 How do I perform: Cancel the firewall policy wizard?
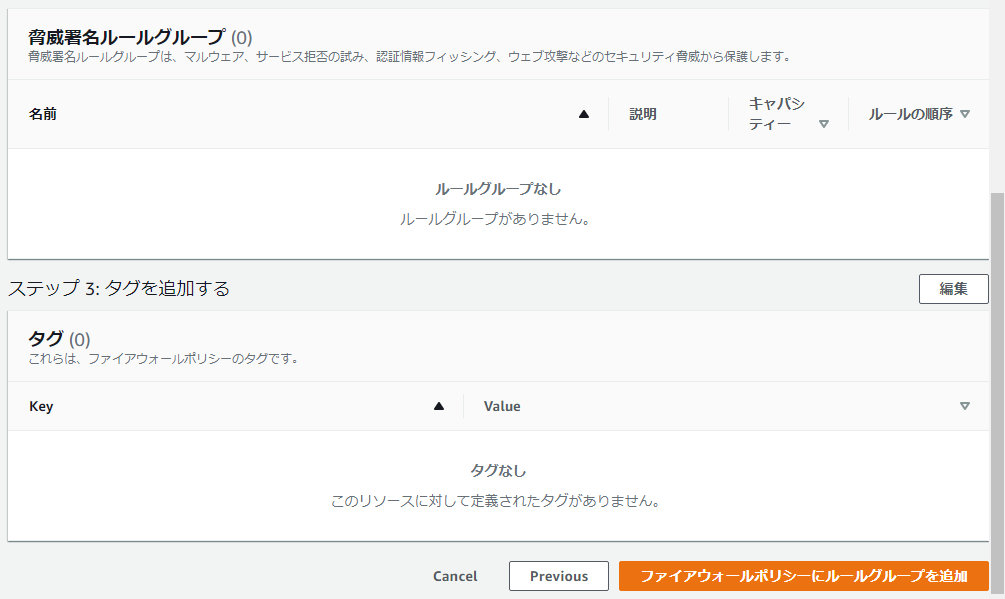[455, 576]
